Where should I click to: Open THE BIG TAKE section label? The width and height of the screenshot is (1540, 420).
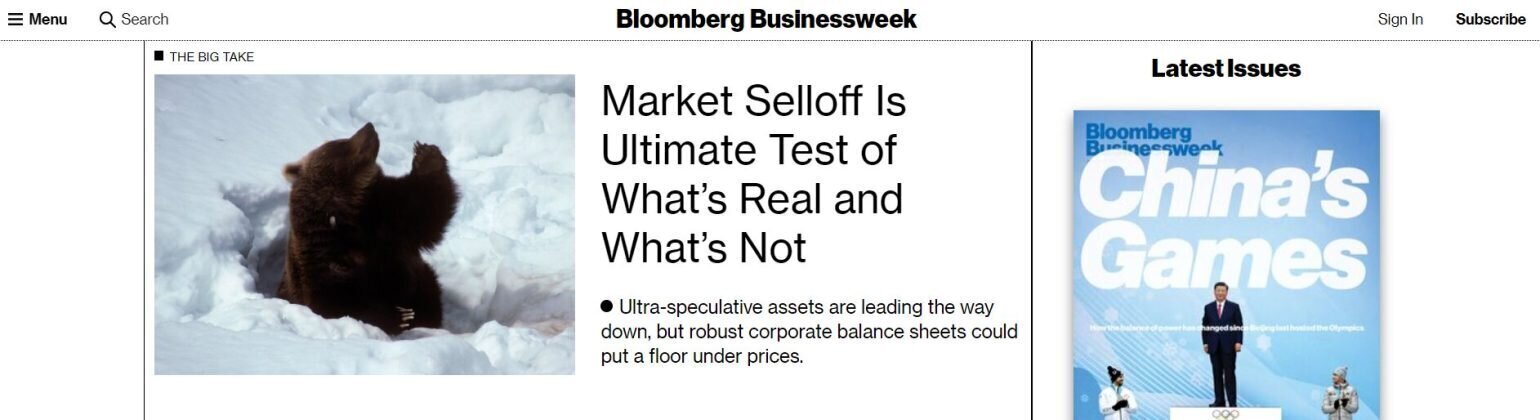211,57
